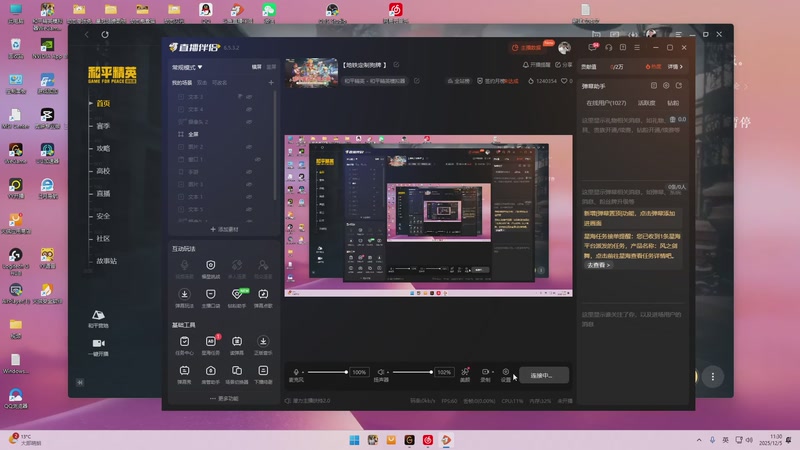Open 攻略 in 和平精英 sidebar

[103, 148]
